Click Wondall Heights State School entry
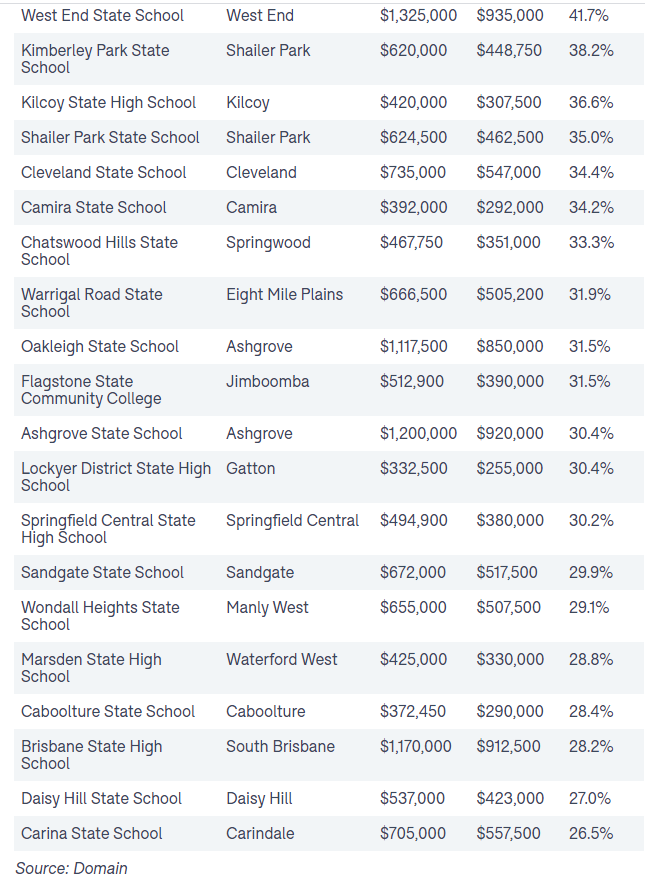 pyautogui.click(x=100, y=616)
